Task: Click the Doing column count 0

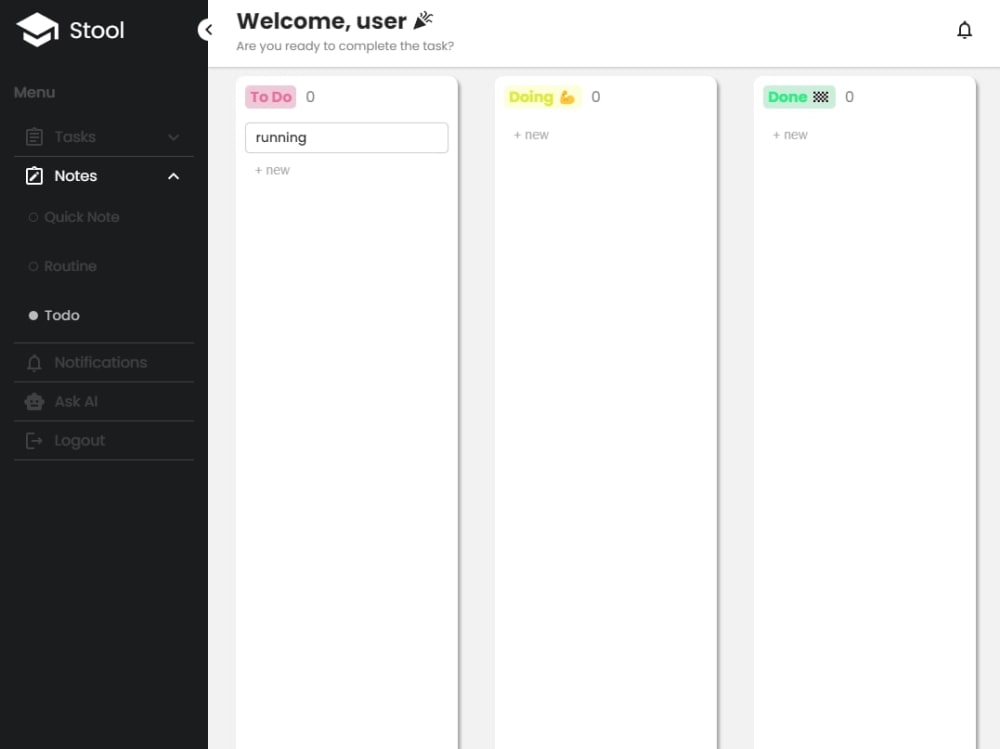Action: pos(596,97)
